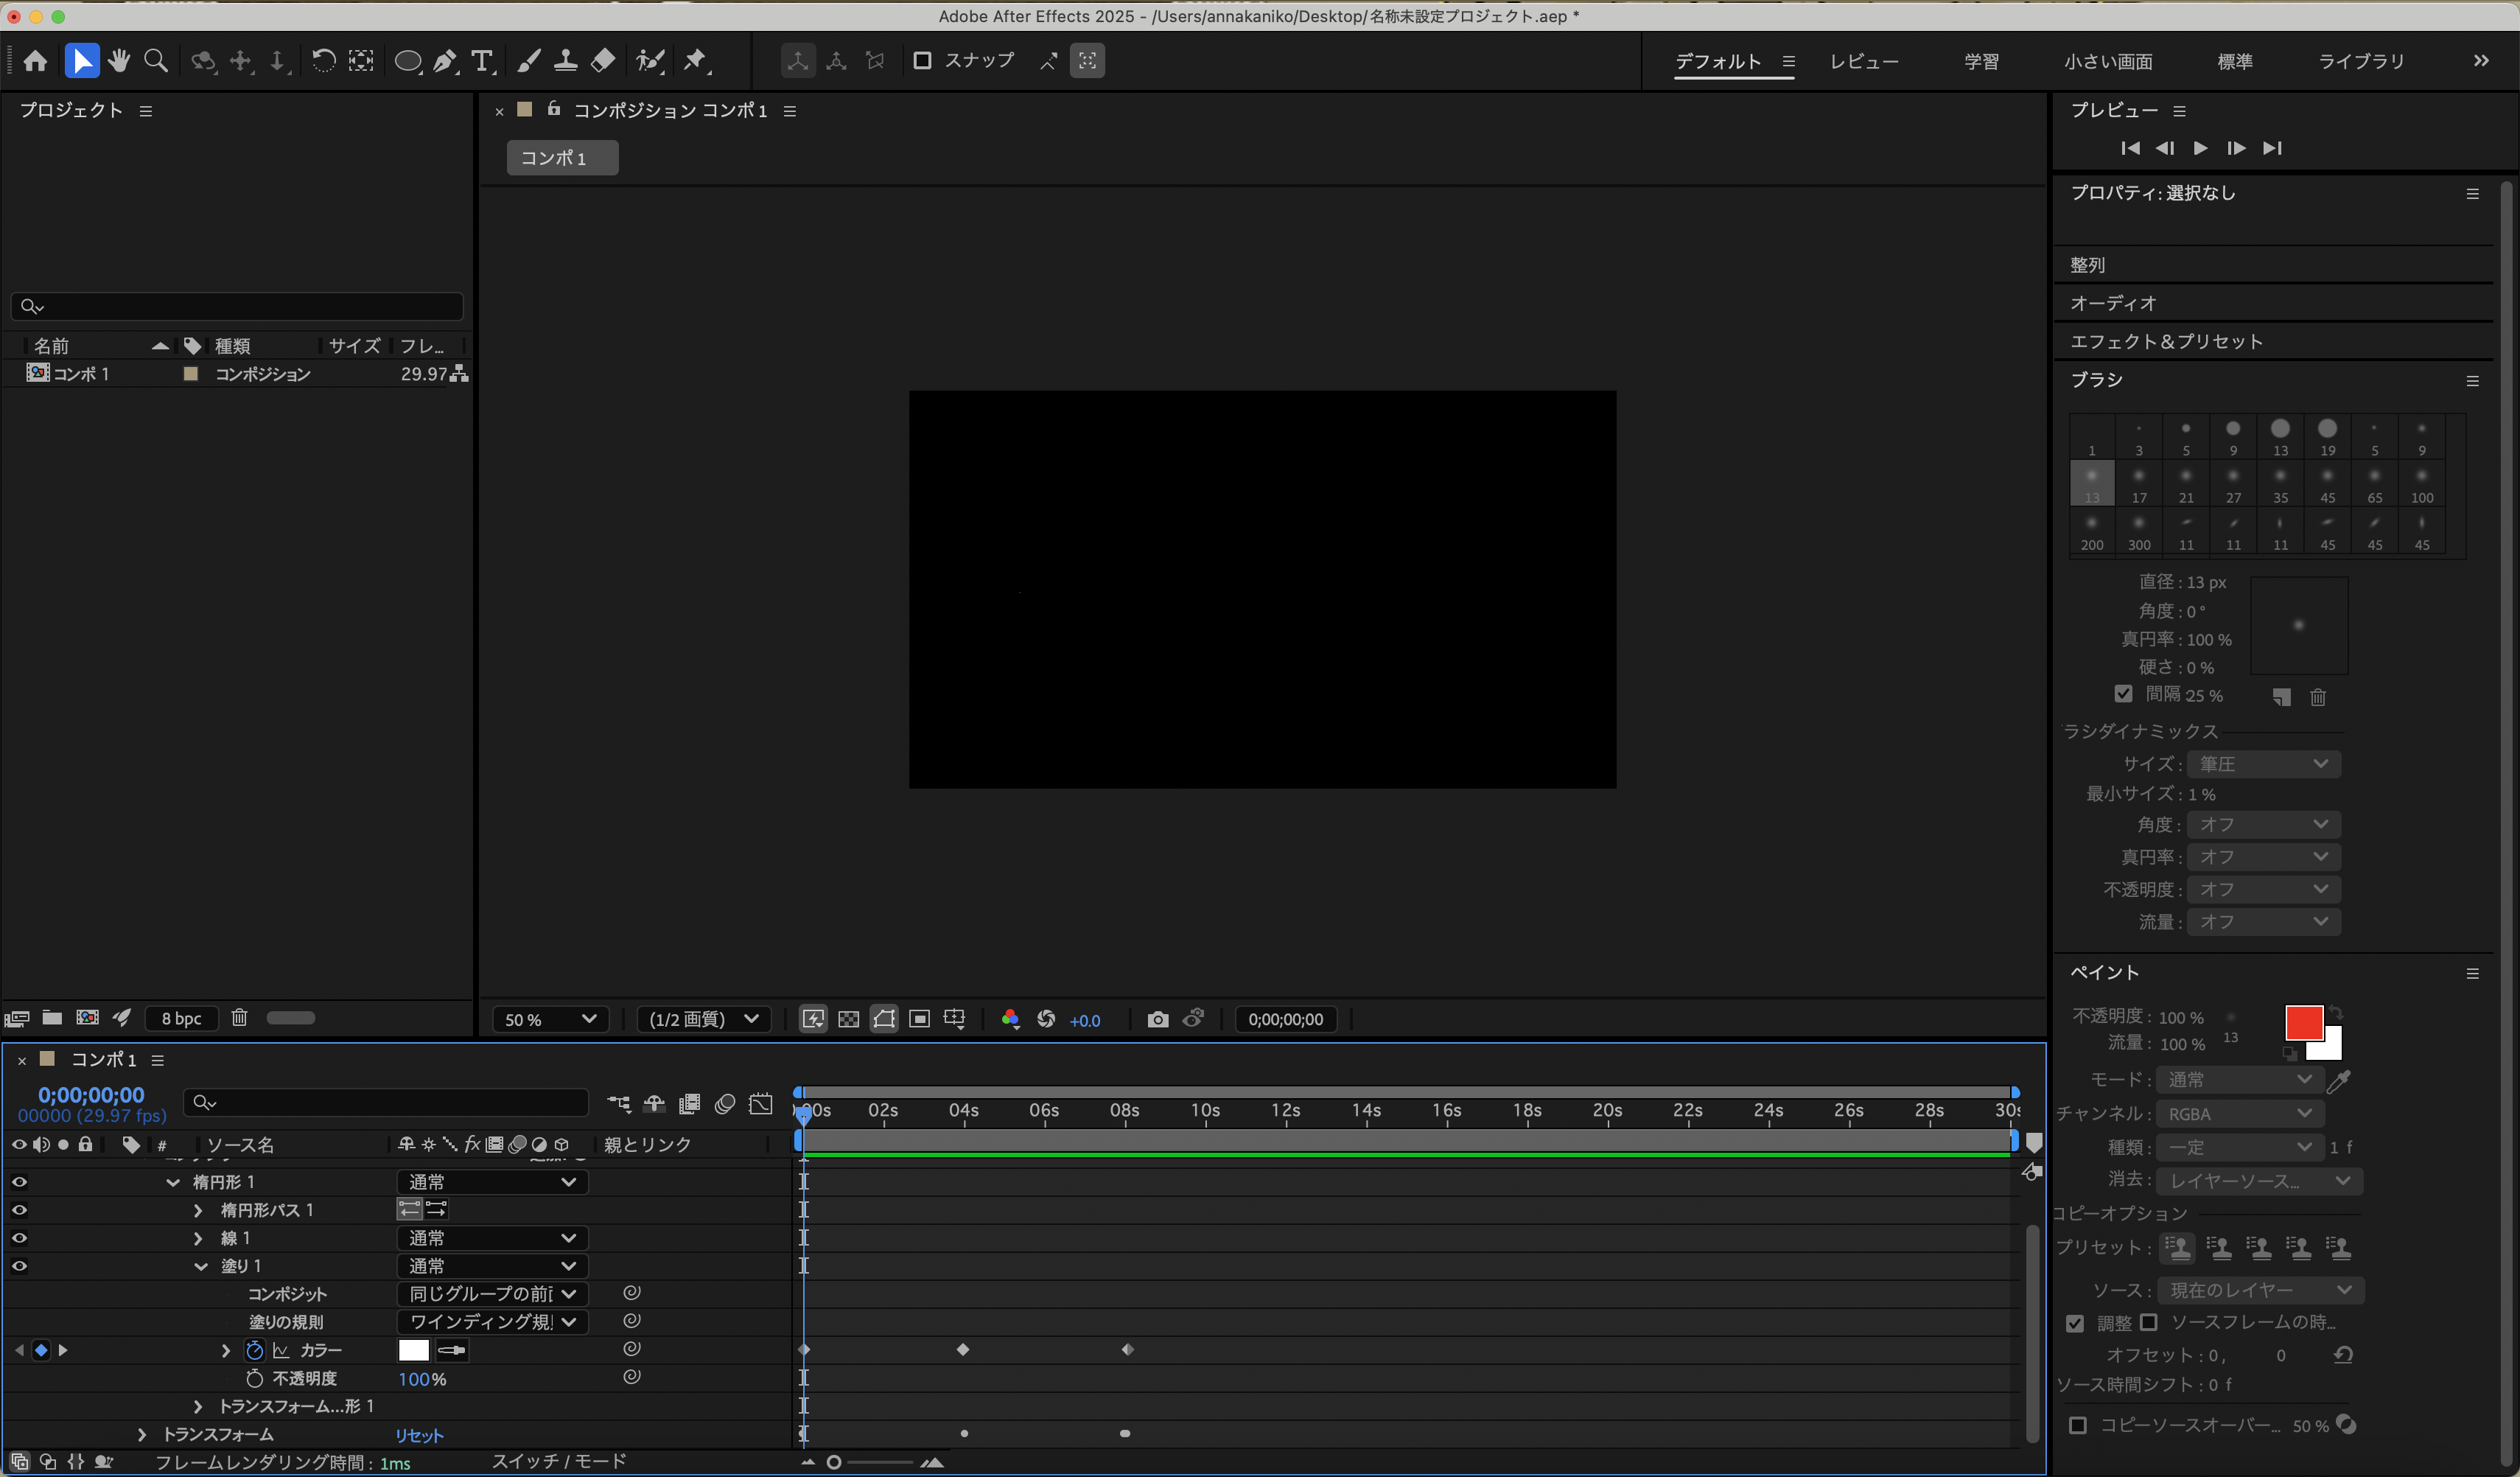
Task: Check the ソースフレームの時 checkbox
Action: [x=2148, y=1322]
